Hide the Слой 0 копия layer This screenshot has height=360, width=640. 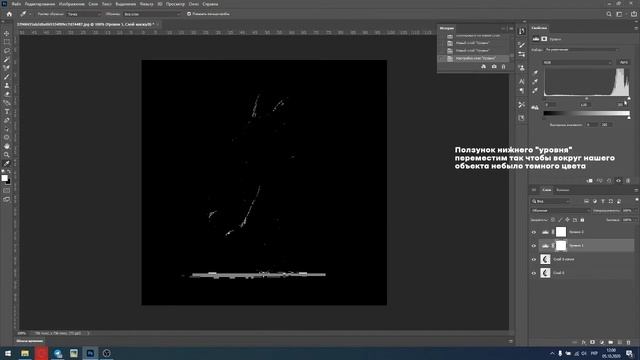(x=533, y=259)
